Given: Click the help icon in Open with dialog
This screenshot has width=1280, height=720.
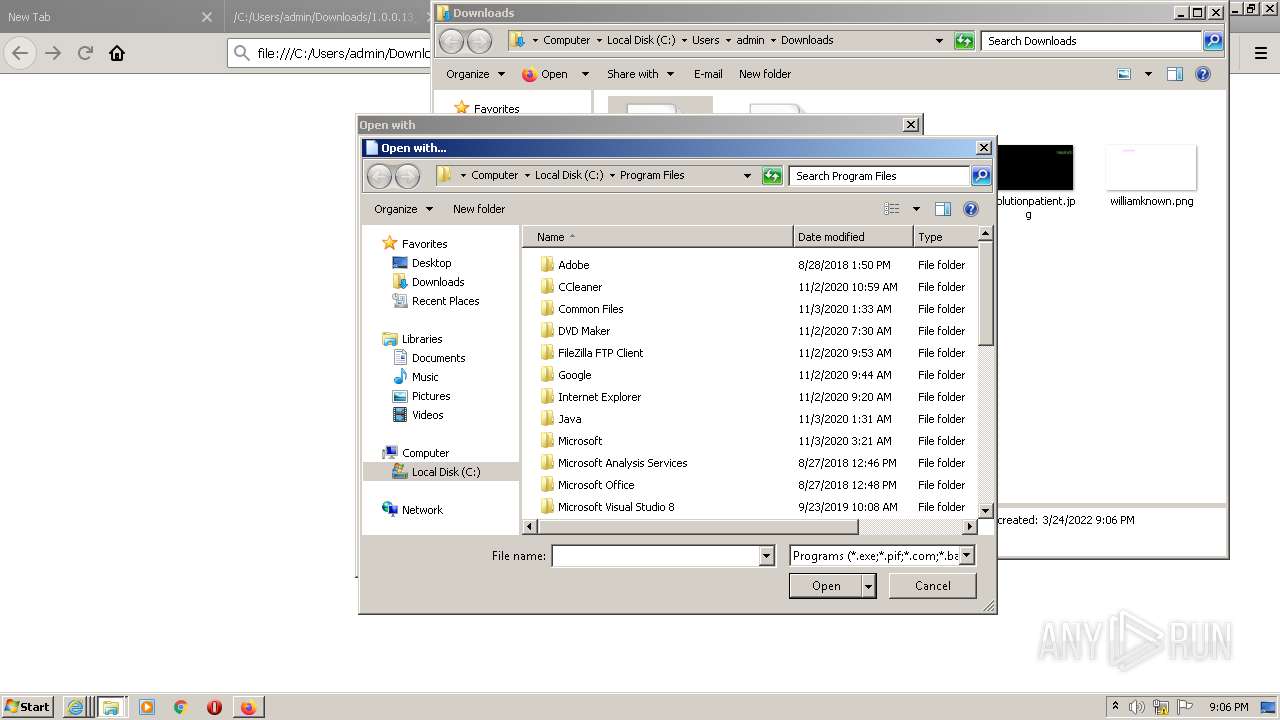Looking at the screenshot, I should (x=970, y=209).
